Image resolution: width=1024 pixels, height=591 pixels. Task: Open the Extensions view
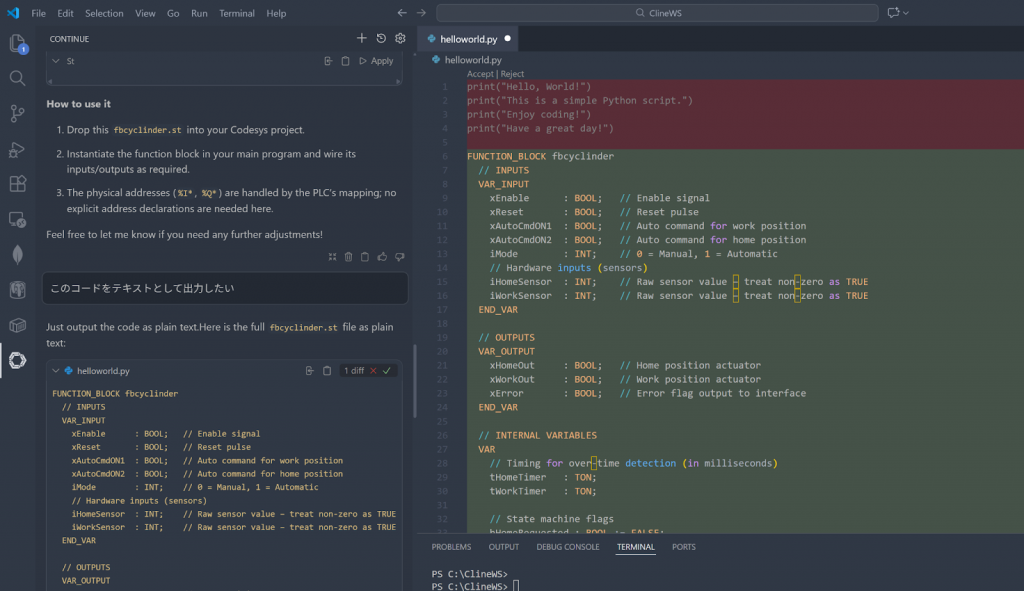tap(17, 184)
